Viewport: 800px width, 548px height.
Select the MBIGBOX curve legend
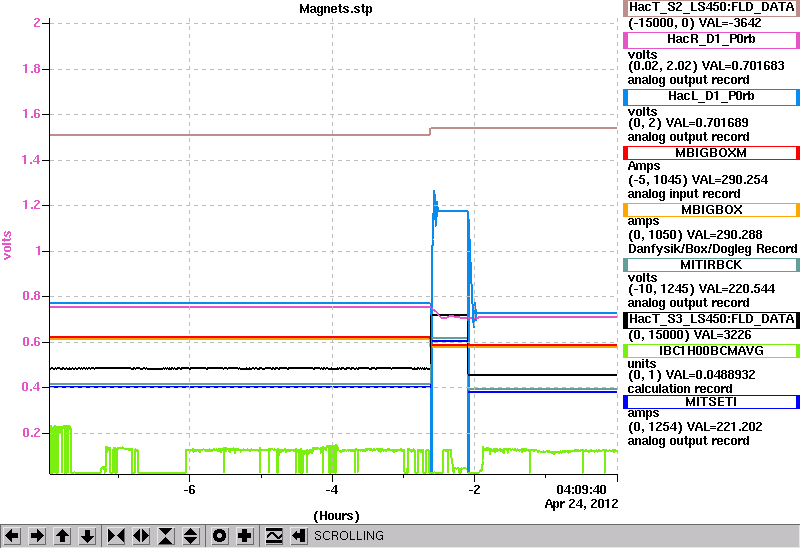tap(711, 210)
